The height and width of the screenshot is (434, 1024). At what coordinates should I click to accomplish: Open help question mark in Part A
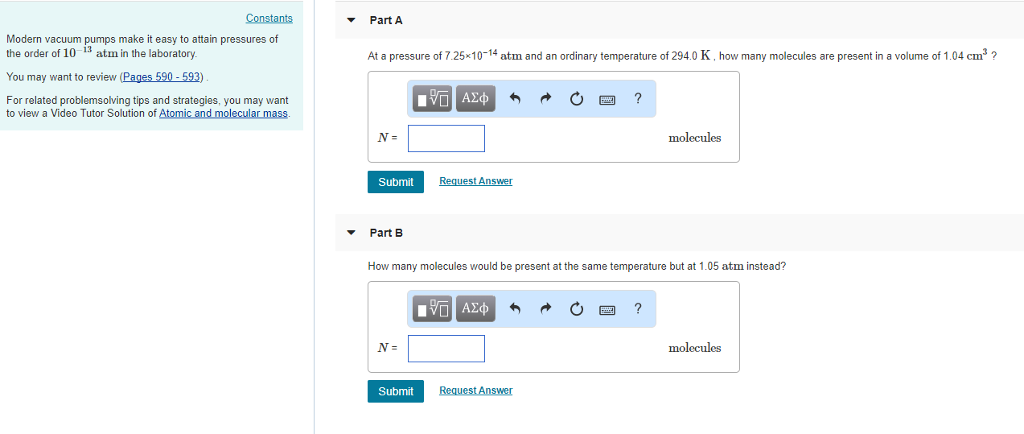tap(638, 98)
